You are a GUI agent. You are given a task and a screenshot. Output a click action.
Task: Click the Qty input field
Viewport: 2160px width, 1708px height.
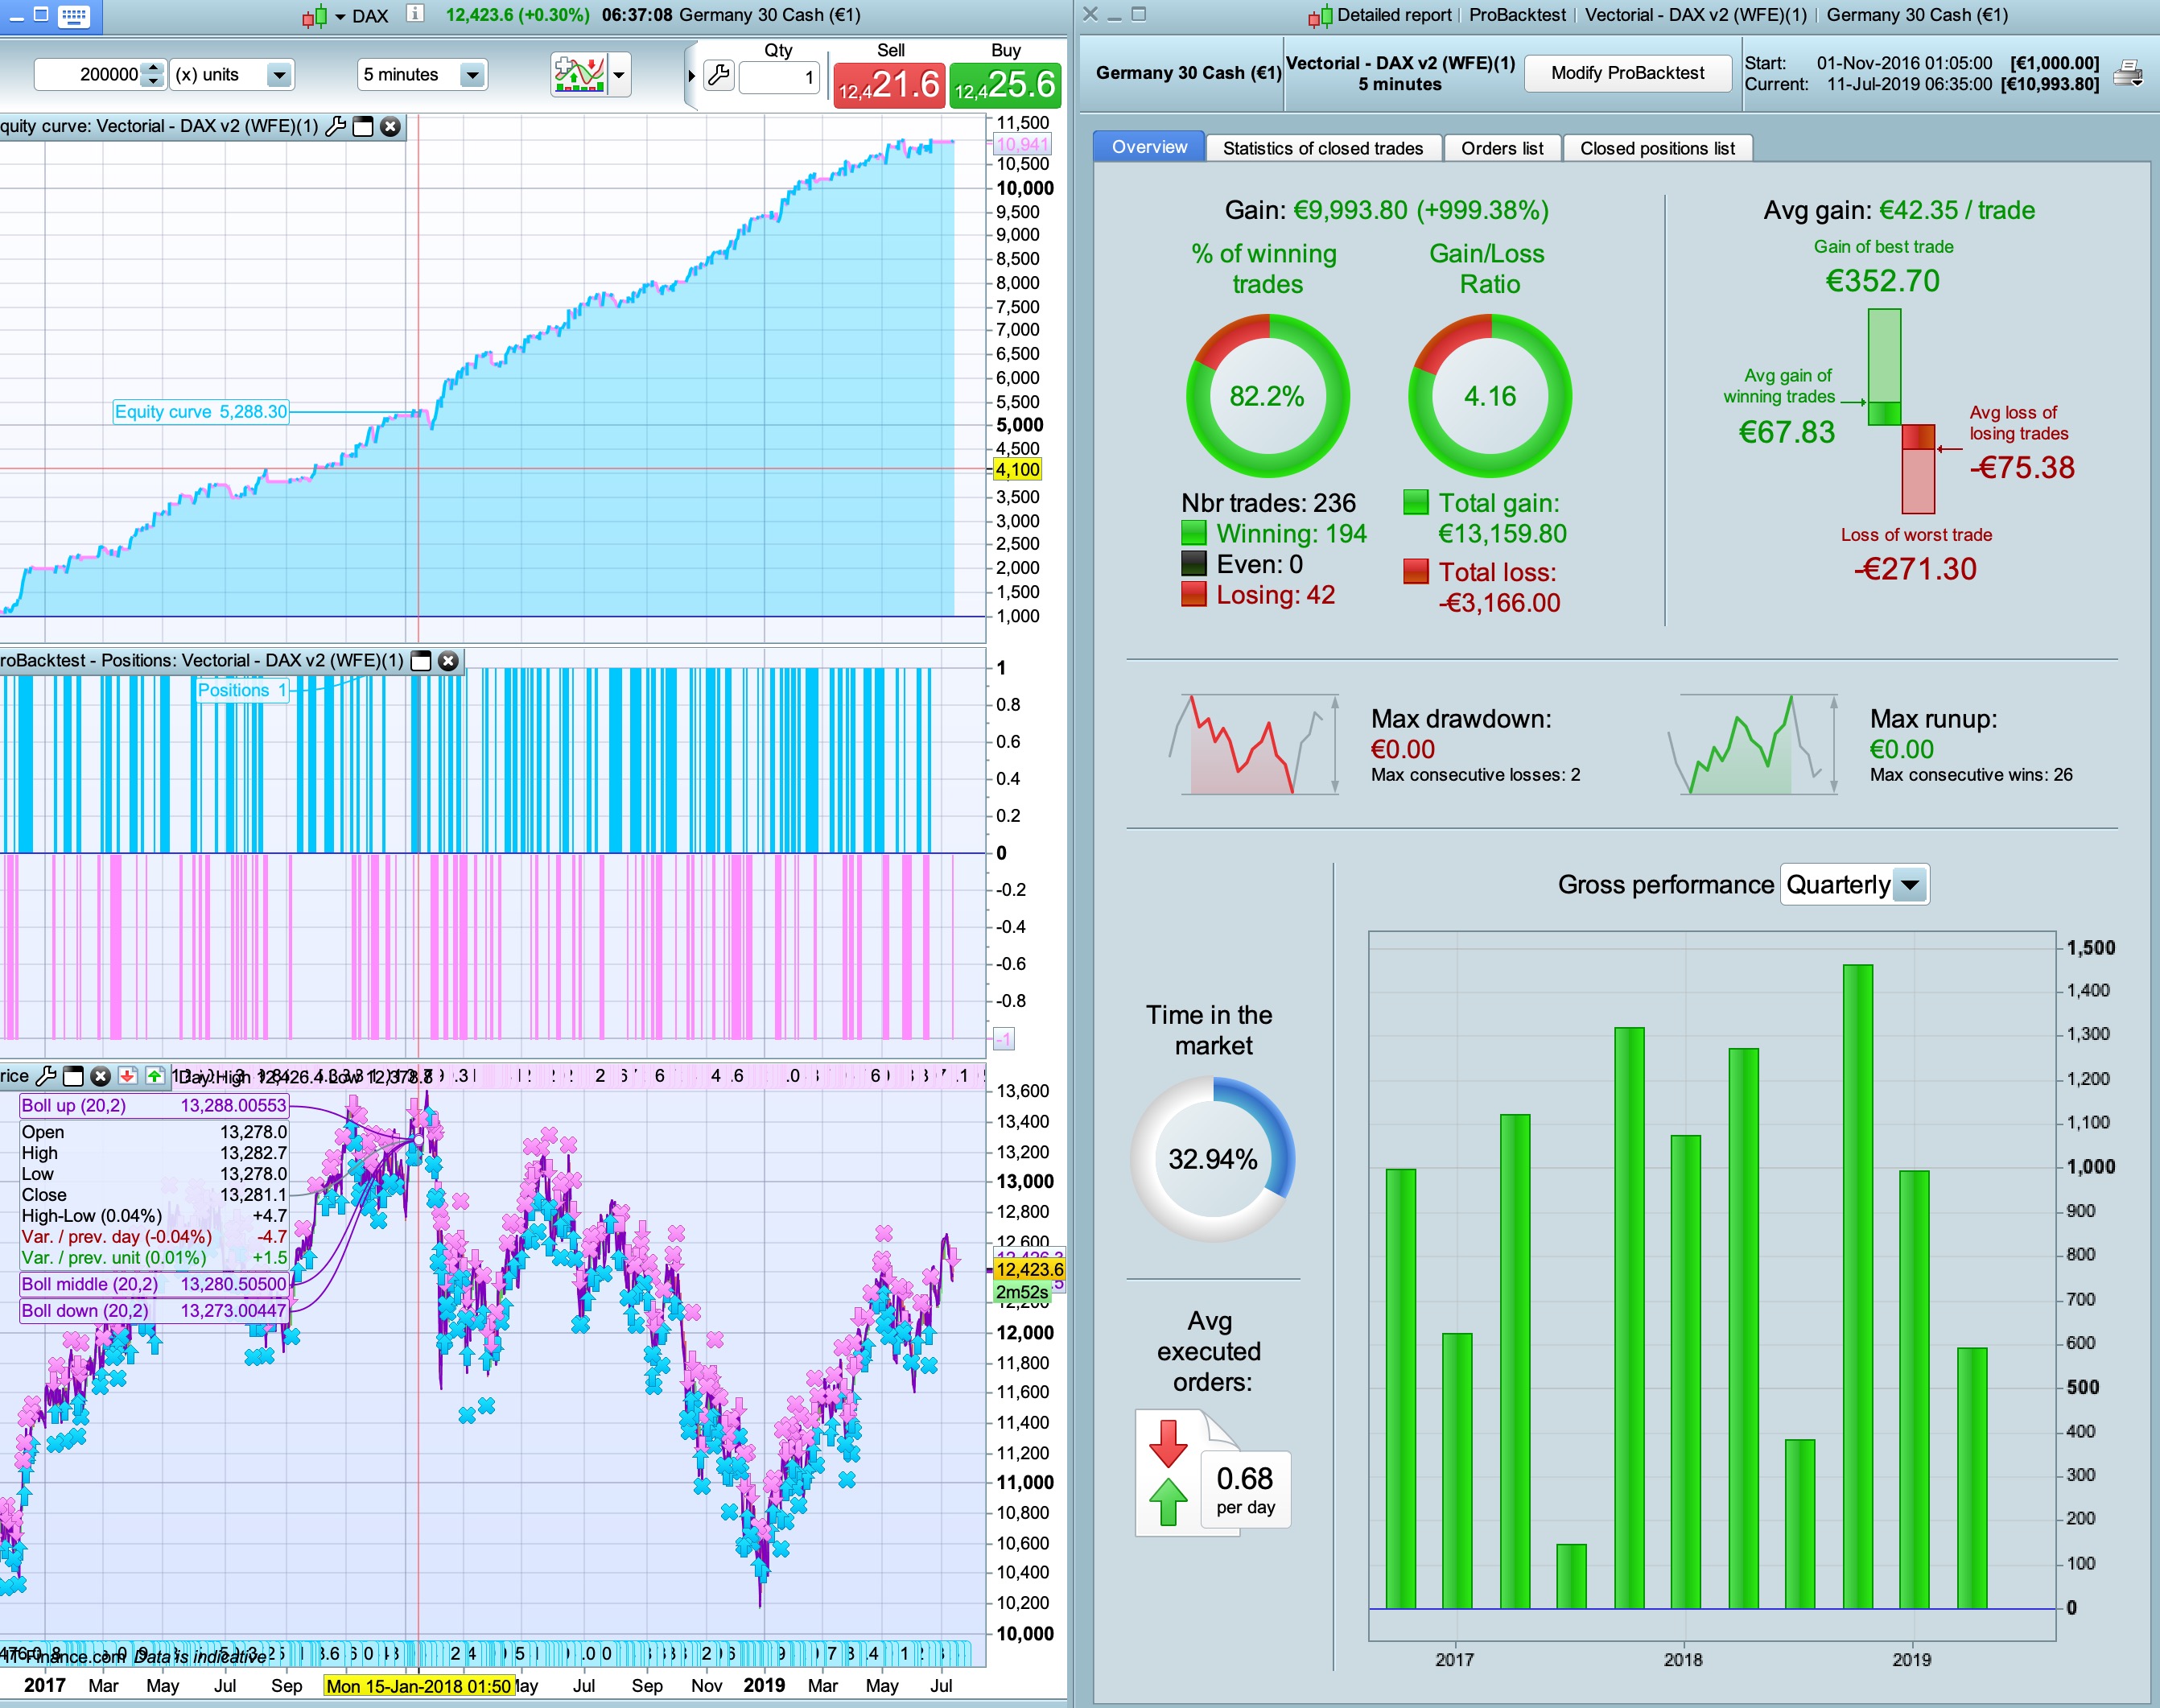[780, 76]
